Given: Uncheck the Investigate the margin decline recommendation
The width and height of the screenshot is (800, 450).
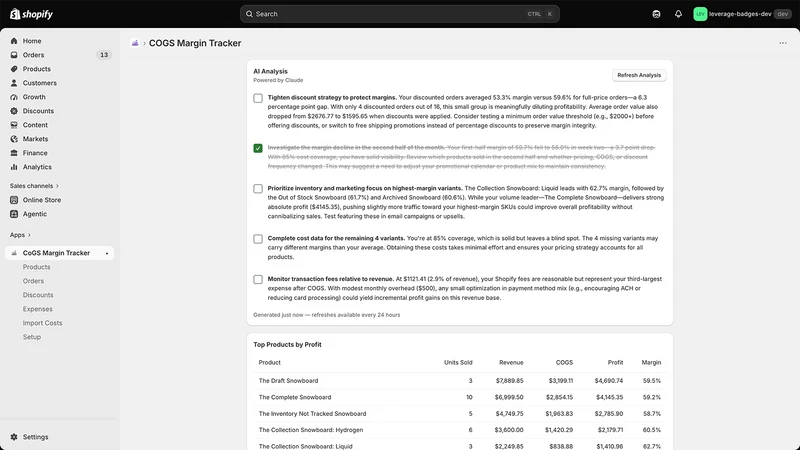Looking at the screenshot, I should point(258,148).
